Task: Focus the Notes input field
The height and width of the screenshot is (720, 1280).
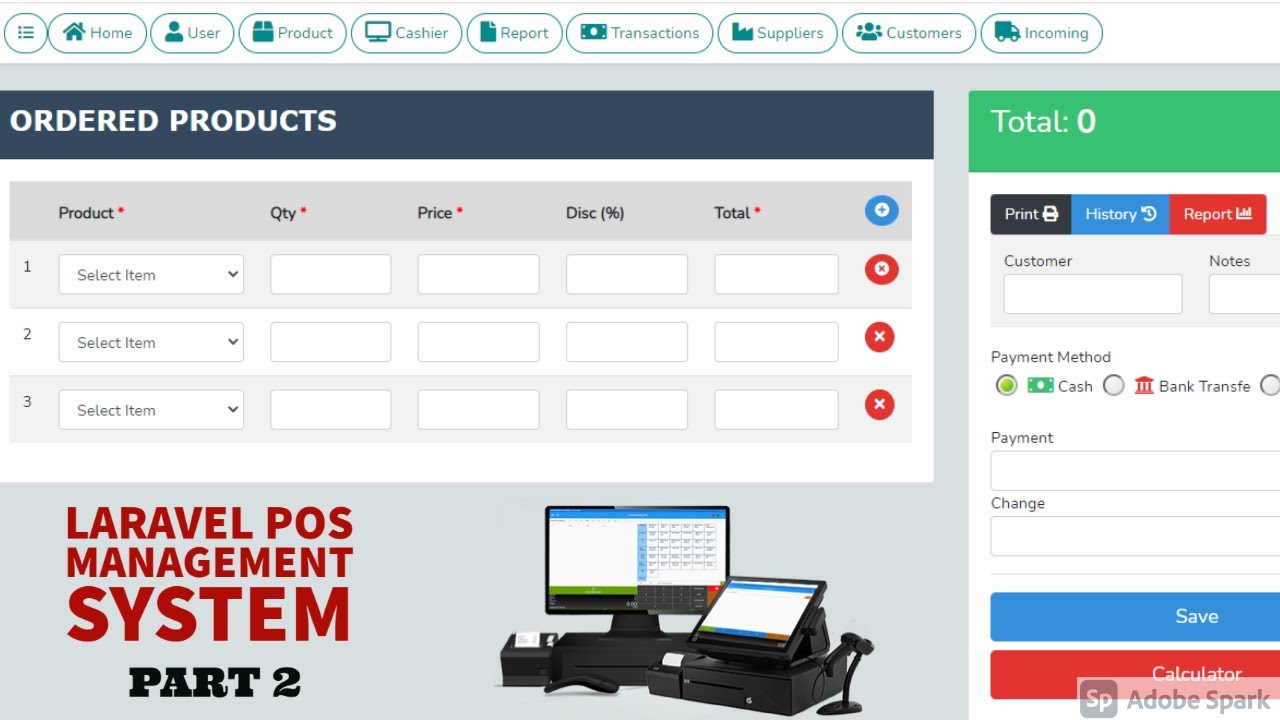Action: click(1244, 295)
